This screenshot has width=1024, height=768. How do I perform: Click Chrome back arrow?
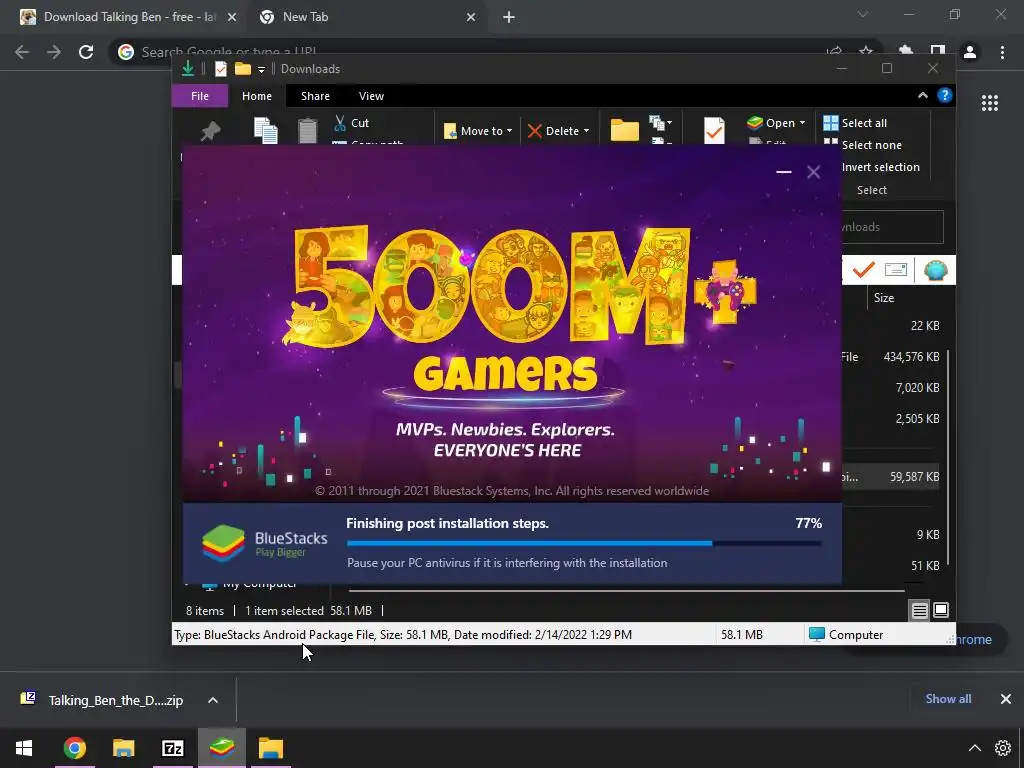(x=22, y=52)
